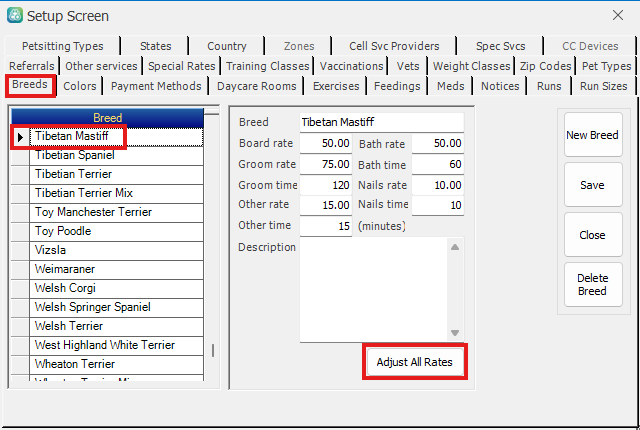
Task: Select Toy Manchester Terrier breed
Action: coord(116,212)
